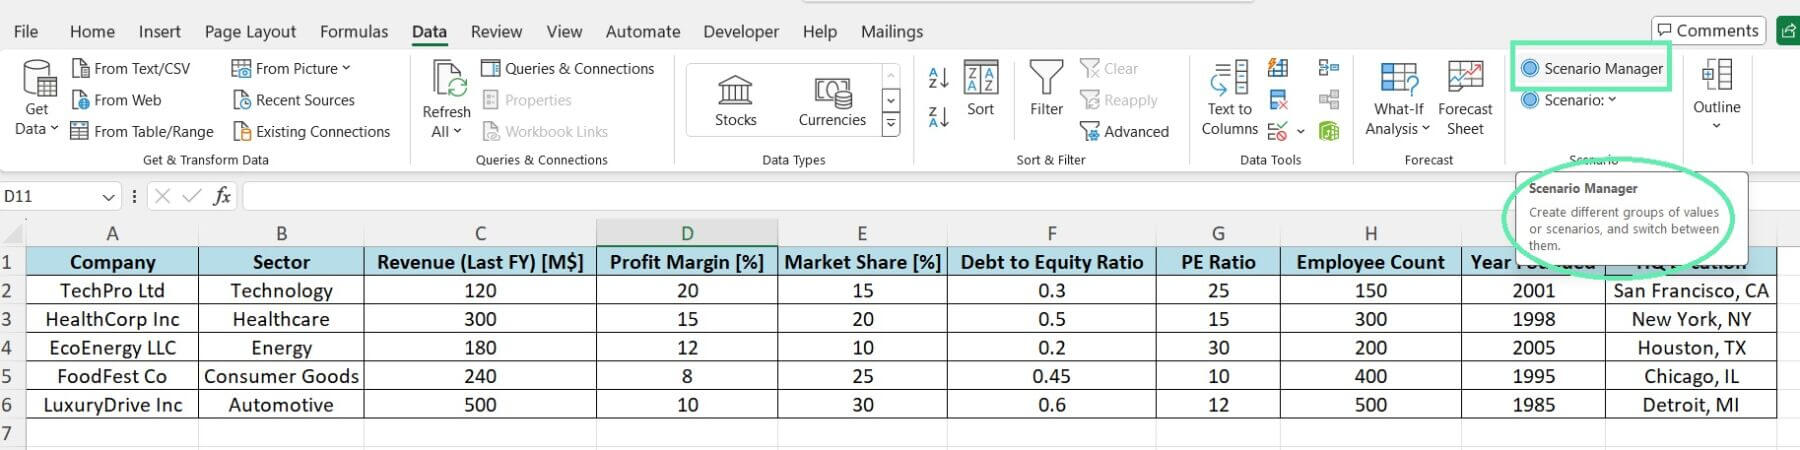This screenshot has width=1800, height=450.
Task: Click the Properties command
Action: 527,100
